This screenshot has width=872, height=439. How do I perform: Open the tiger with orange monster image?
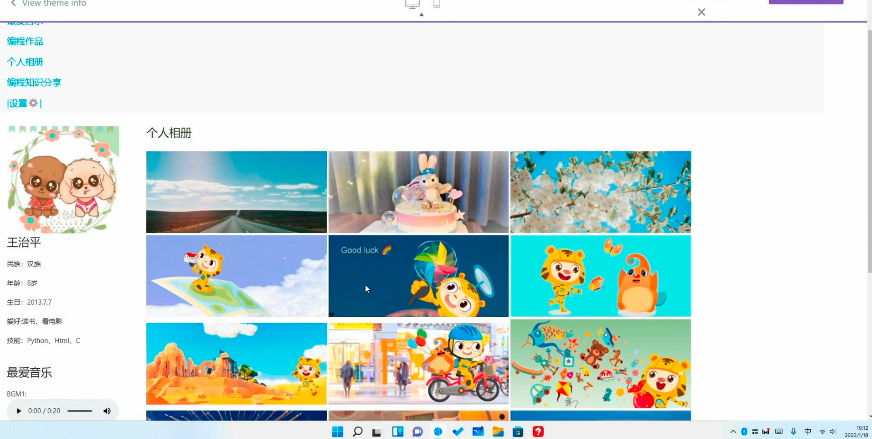[601, 276]
